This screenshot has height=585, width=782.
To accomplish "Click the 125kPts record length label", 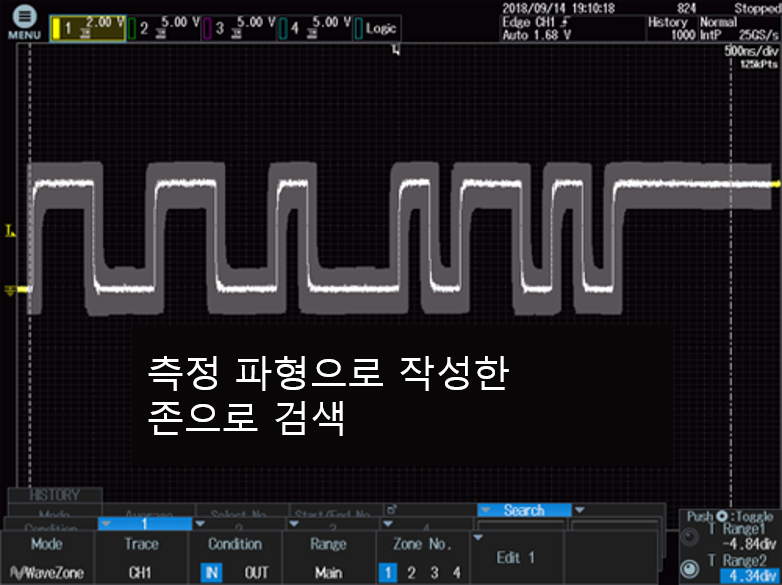I will click(758, 64).
